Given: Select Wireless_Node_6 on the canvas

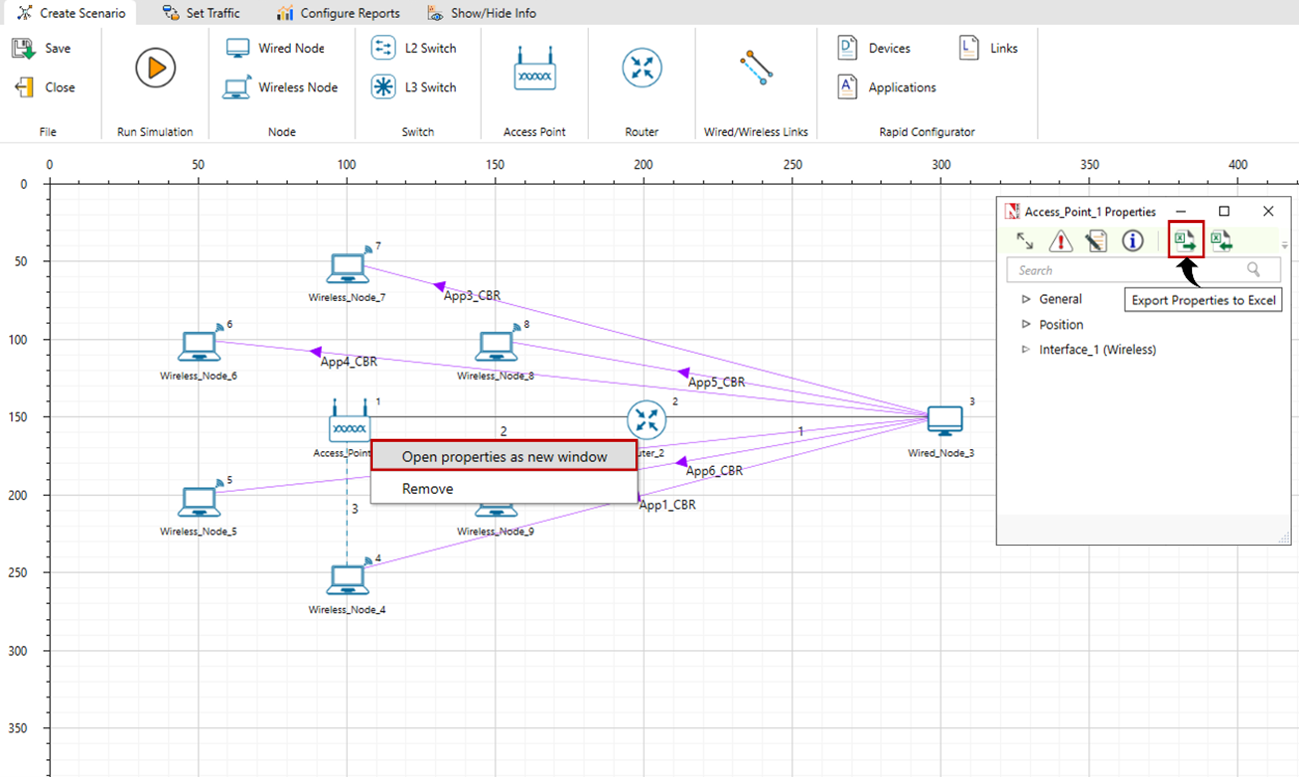Looking at the screenshot, I should point(199,347).
